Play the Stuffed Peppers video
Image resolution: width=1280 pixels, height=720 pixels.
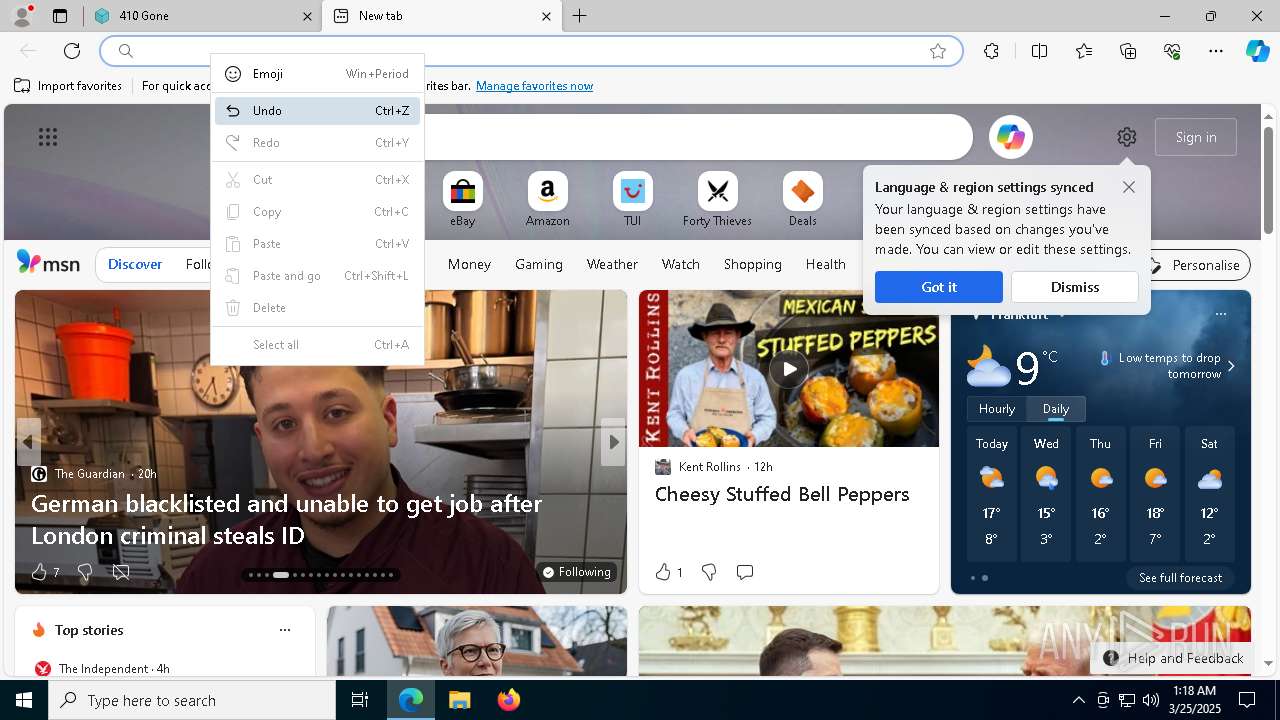click(x=789, y=369)
